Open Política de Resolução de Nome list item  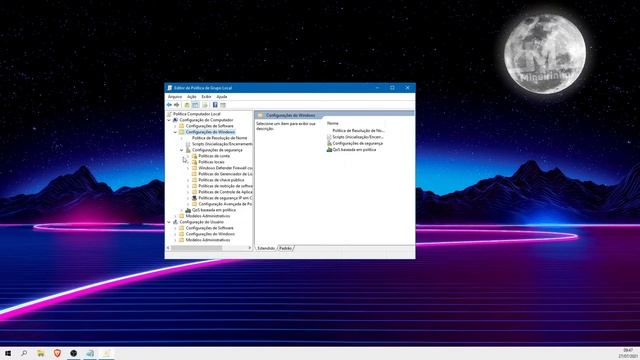[358, 131]
